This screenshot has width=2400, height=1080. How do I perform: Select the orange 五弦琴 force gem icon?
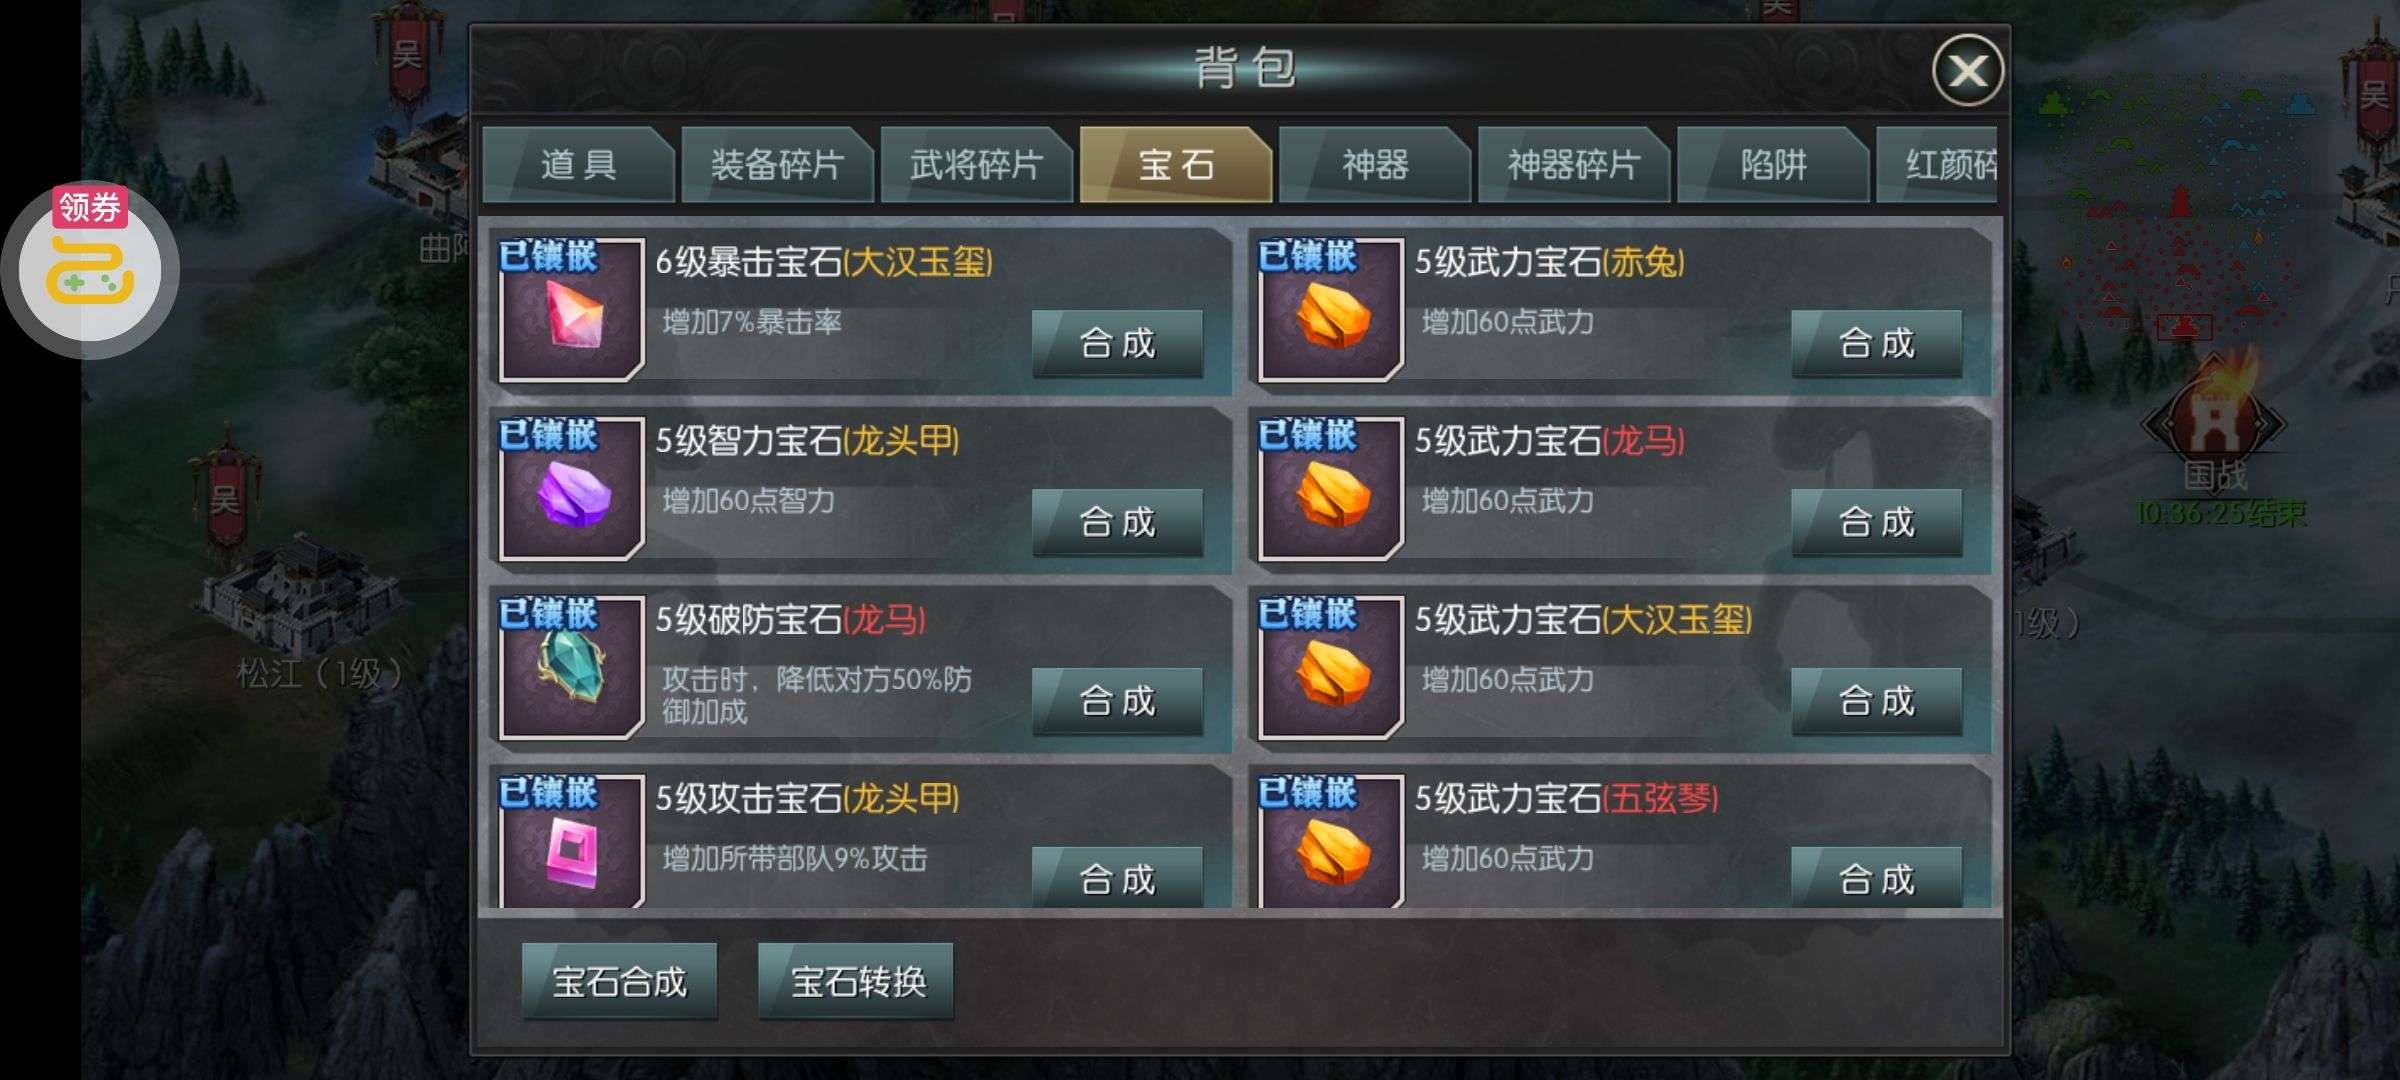pyautogui.click(x=1331, y=843)
